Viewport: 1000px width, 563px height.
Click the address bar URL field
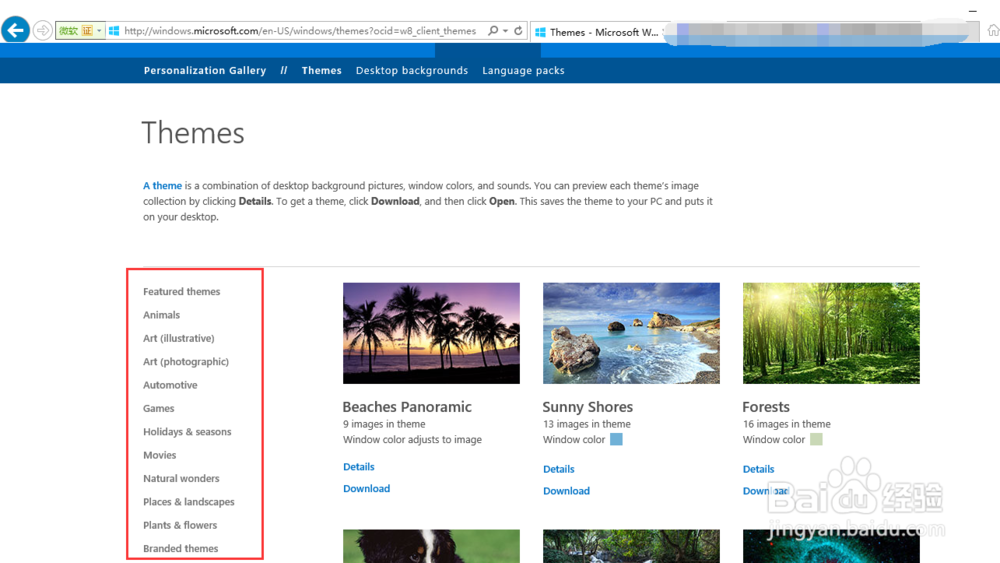click(300, 31)
